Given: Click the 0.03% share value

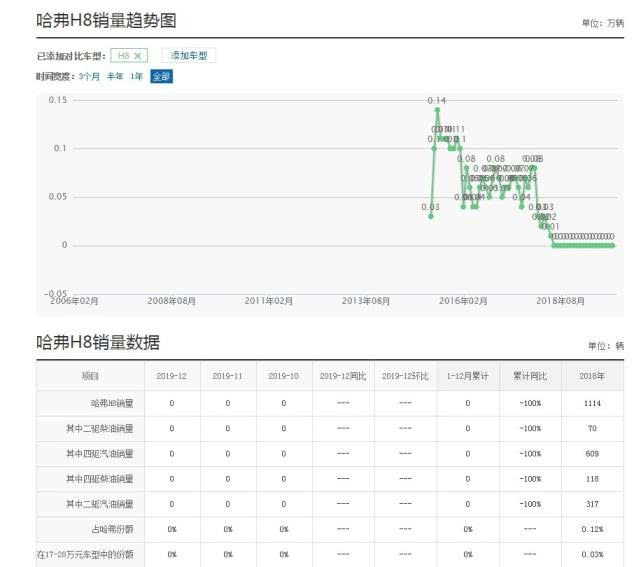Looking at the screenshot, I should coord(592,555).
